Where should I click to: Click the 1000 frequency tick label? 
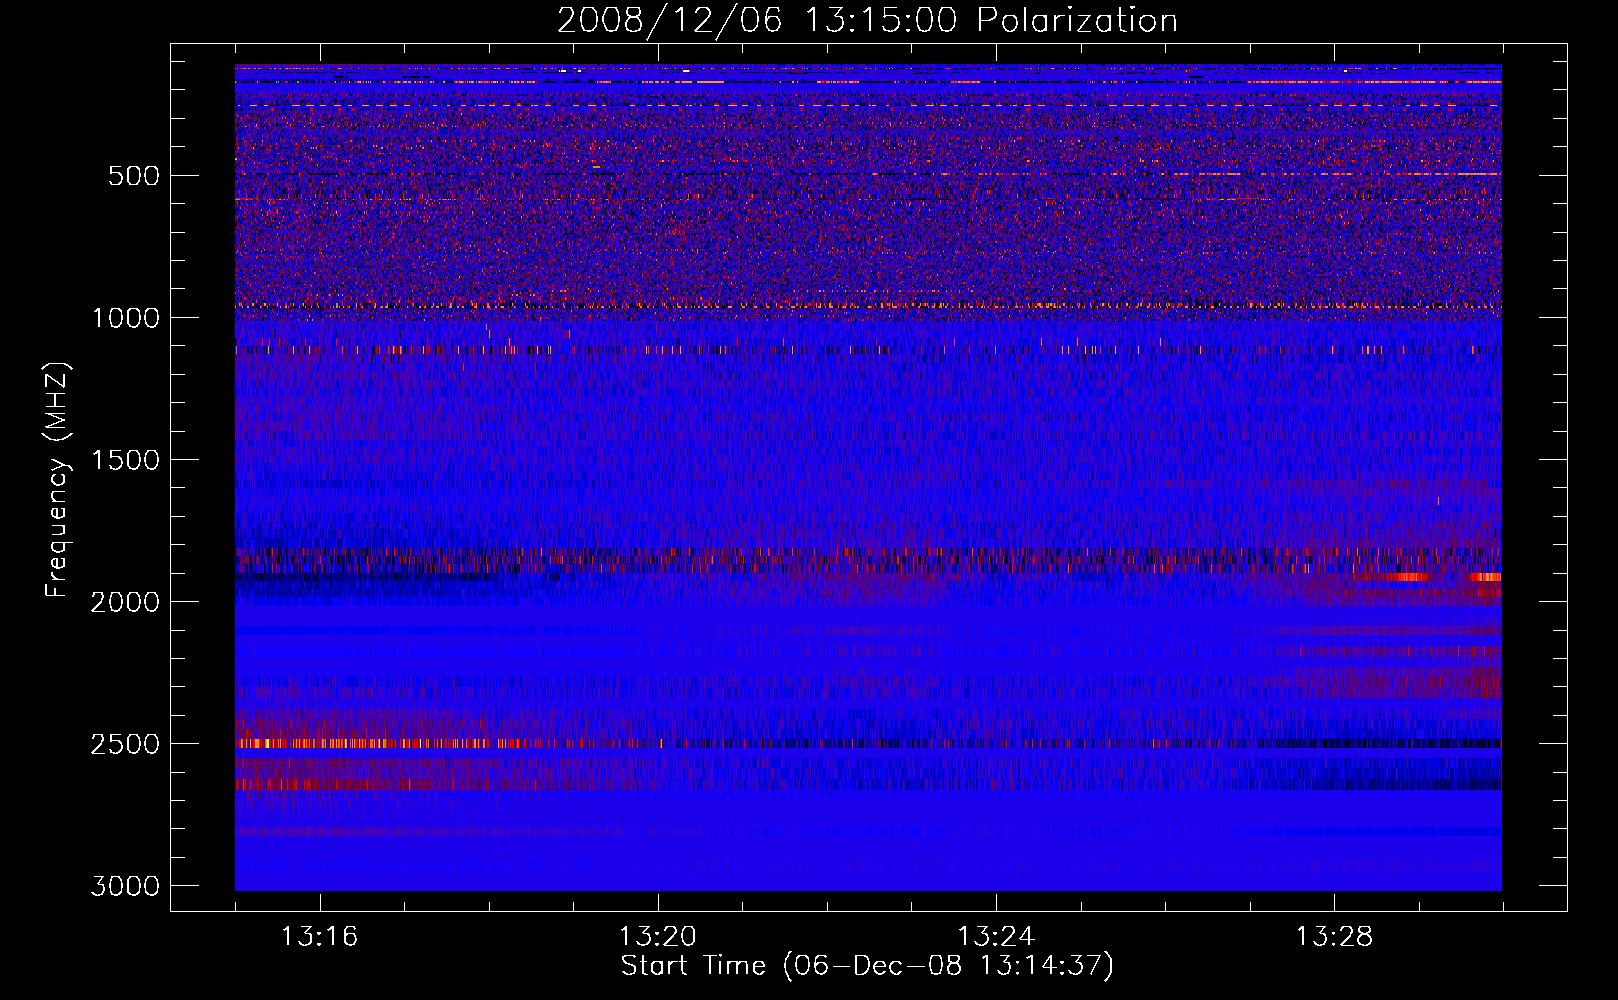pos(125,318)
